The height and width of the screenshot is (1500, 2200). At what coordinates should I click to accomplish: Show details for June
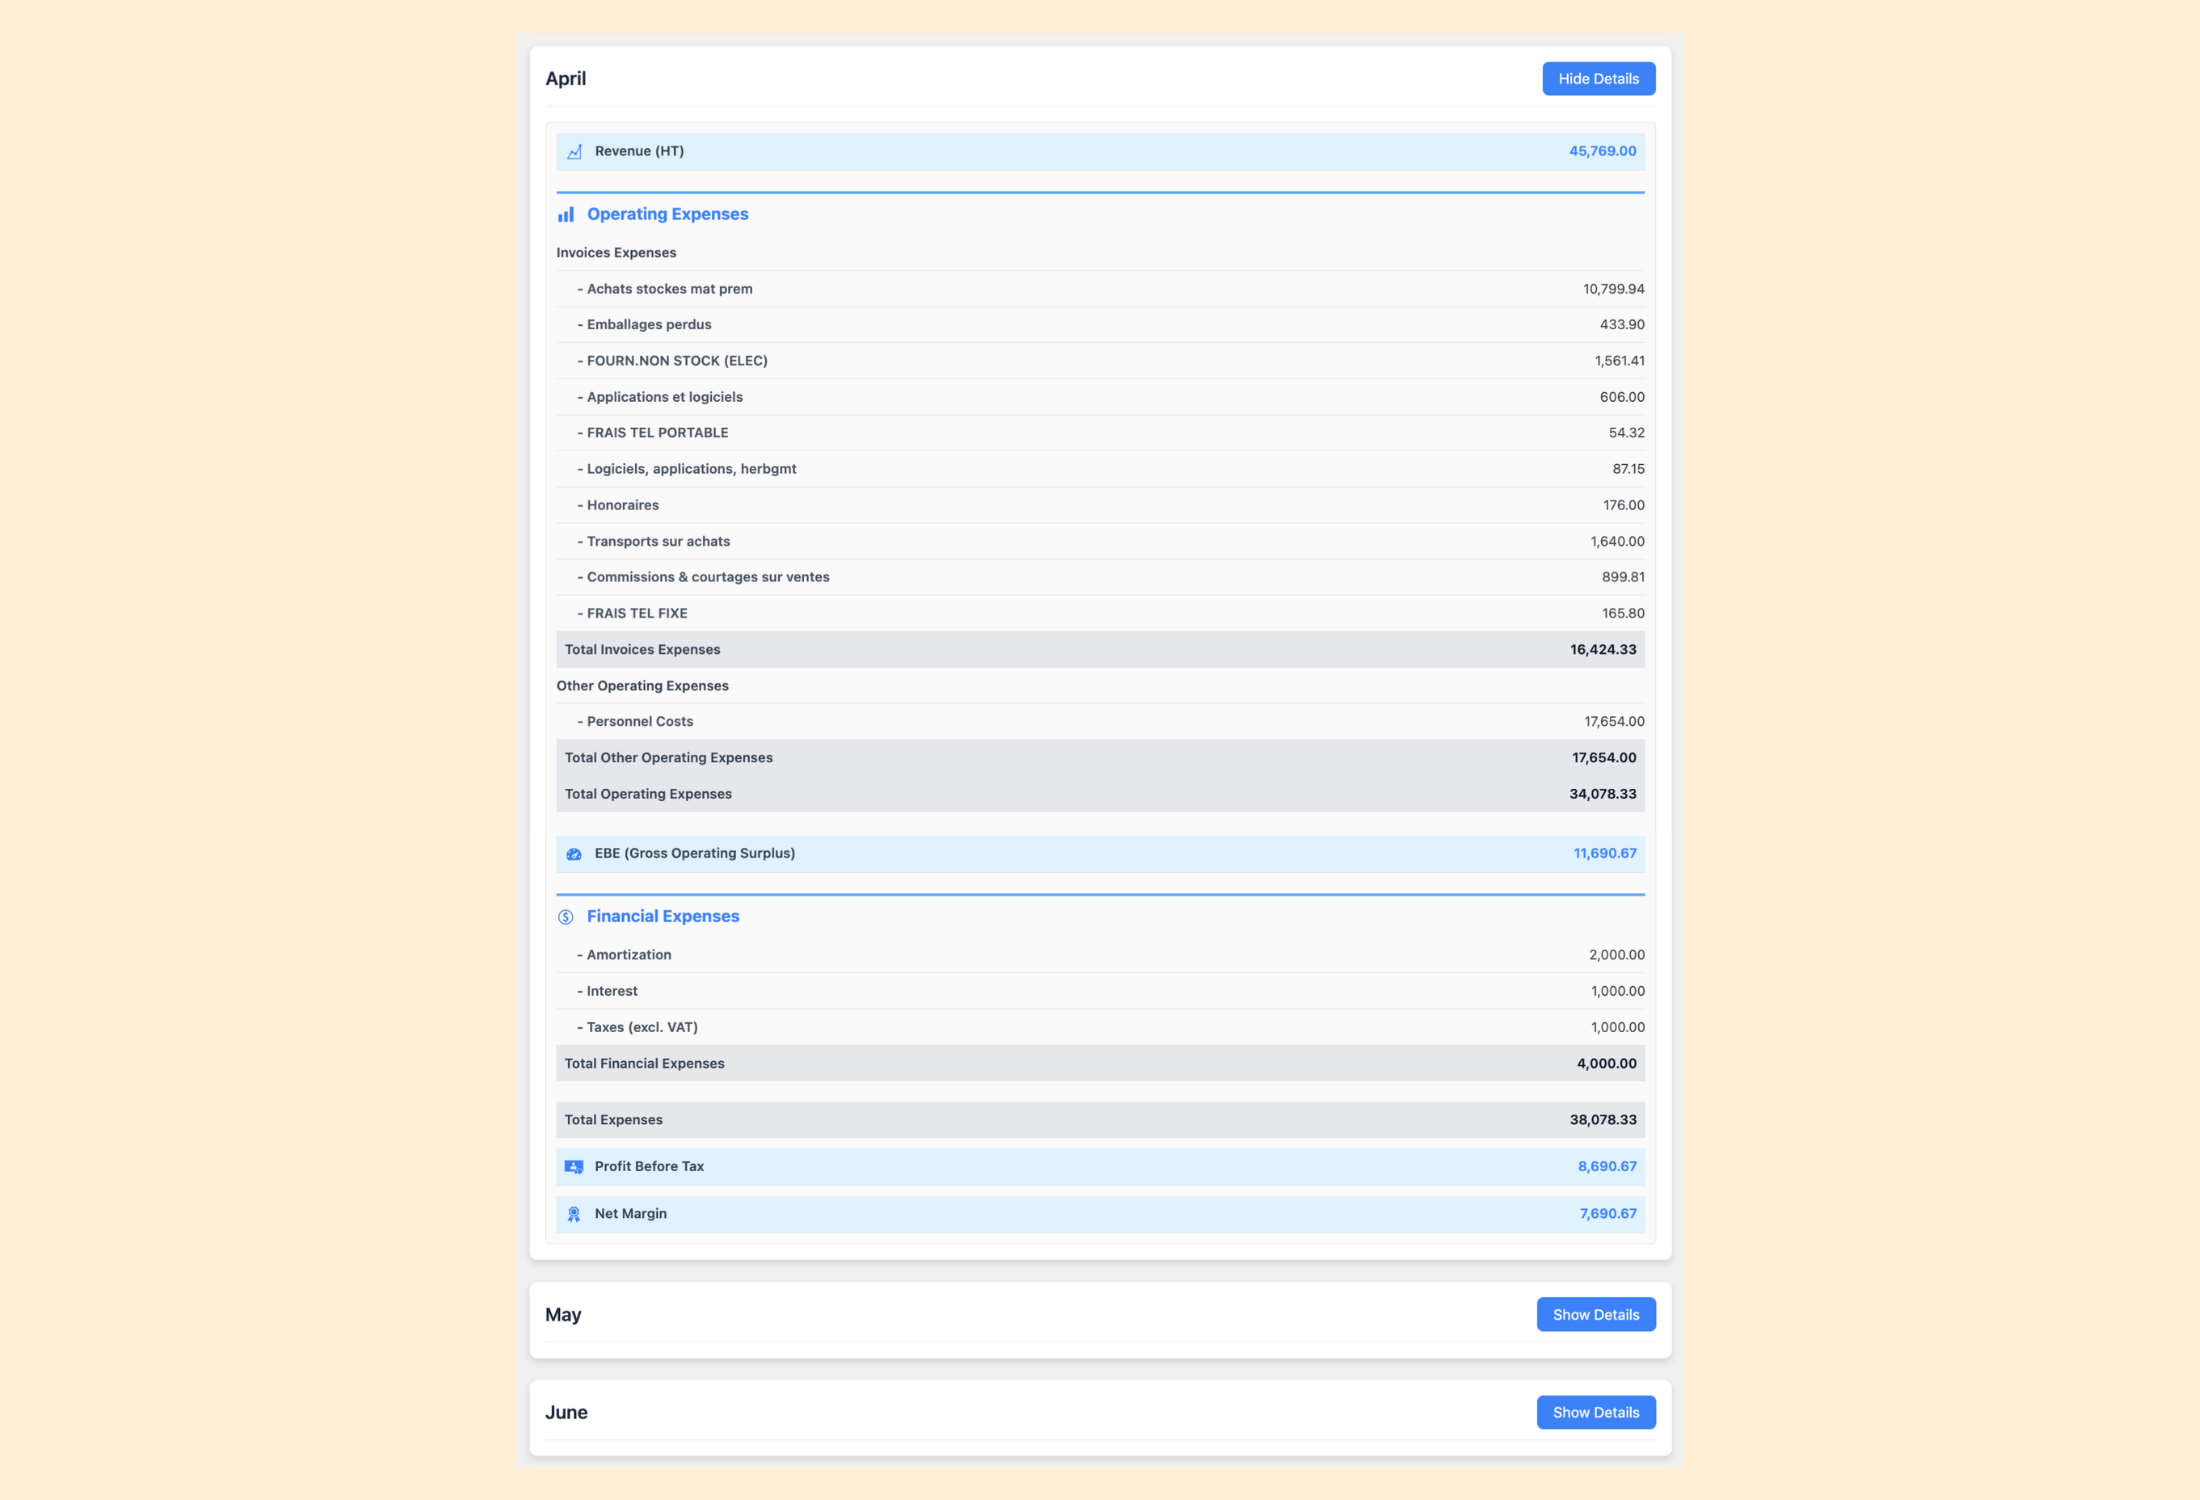(x=1596, y=1413)
